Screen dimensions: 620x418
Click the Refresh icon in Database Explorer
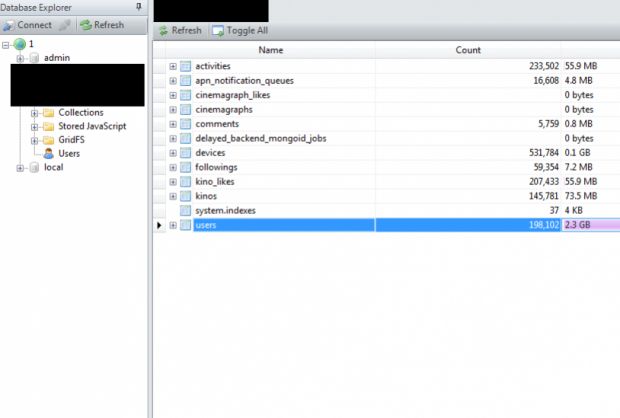[86, 25]
